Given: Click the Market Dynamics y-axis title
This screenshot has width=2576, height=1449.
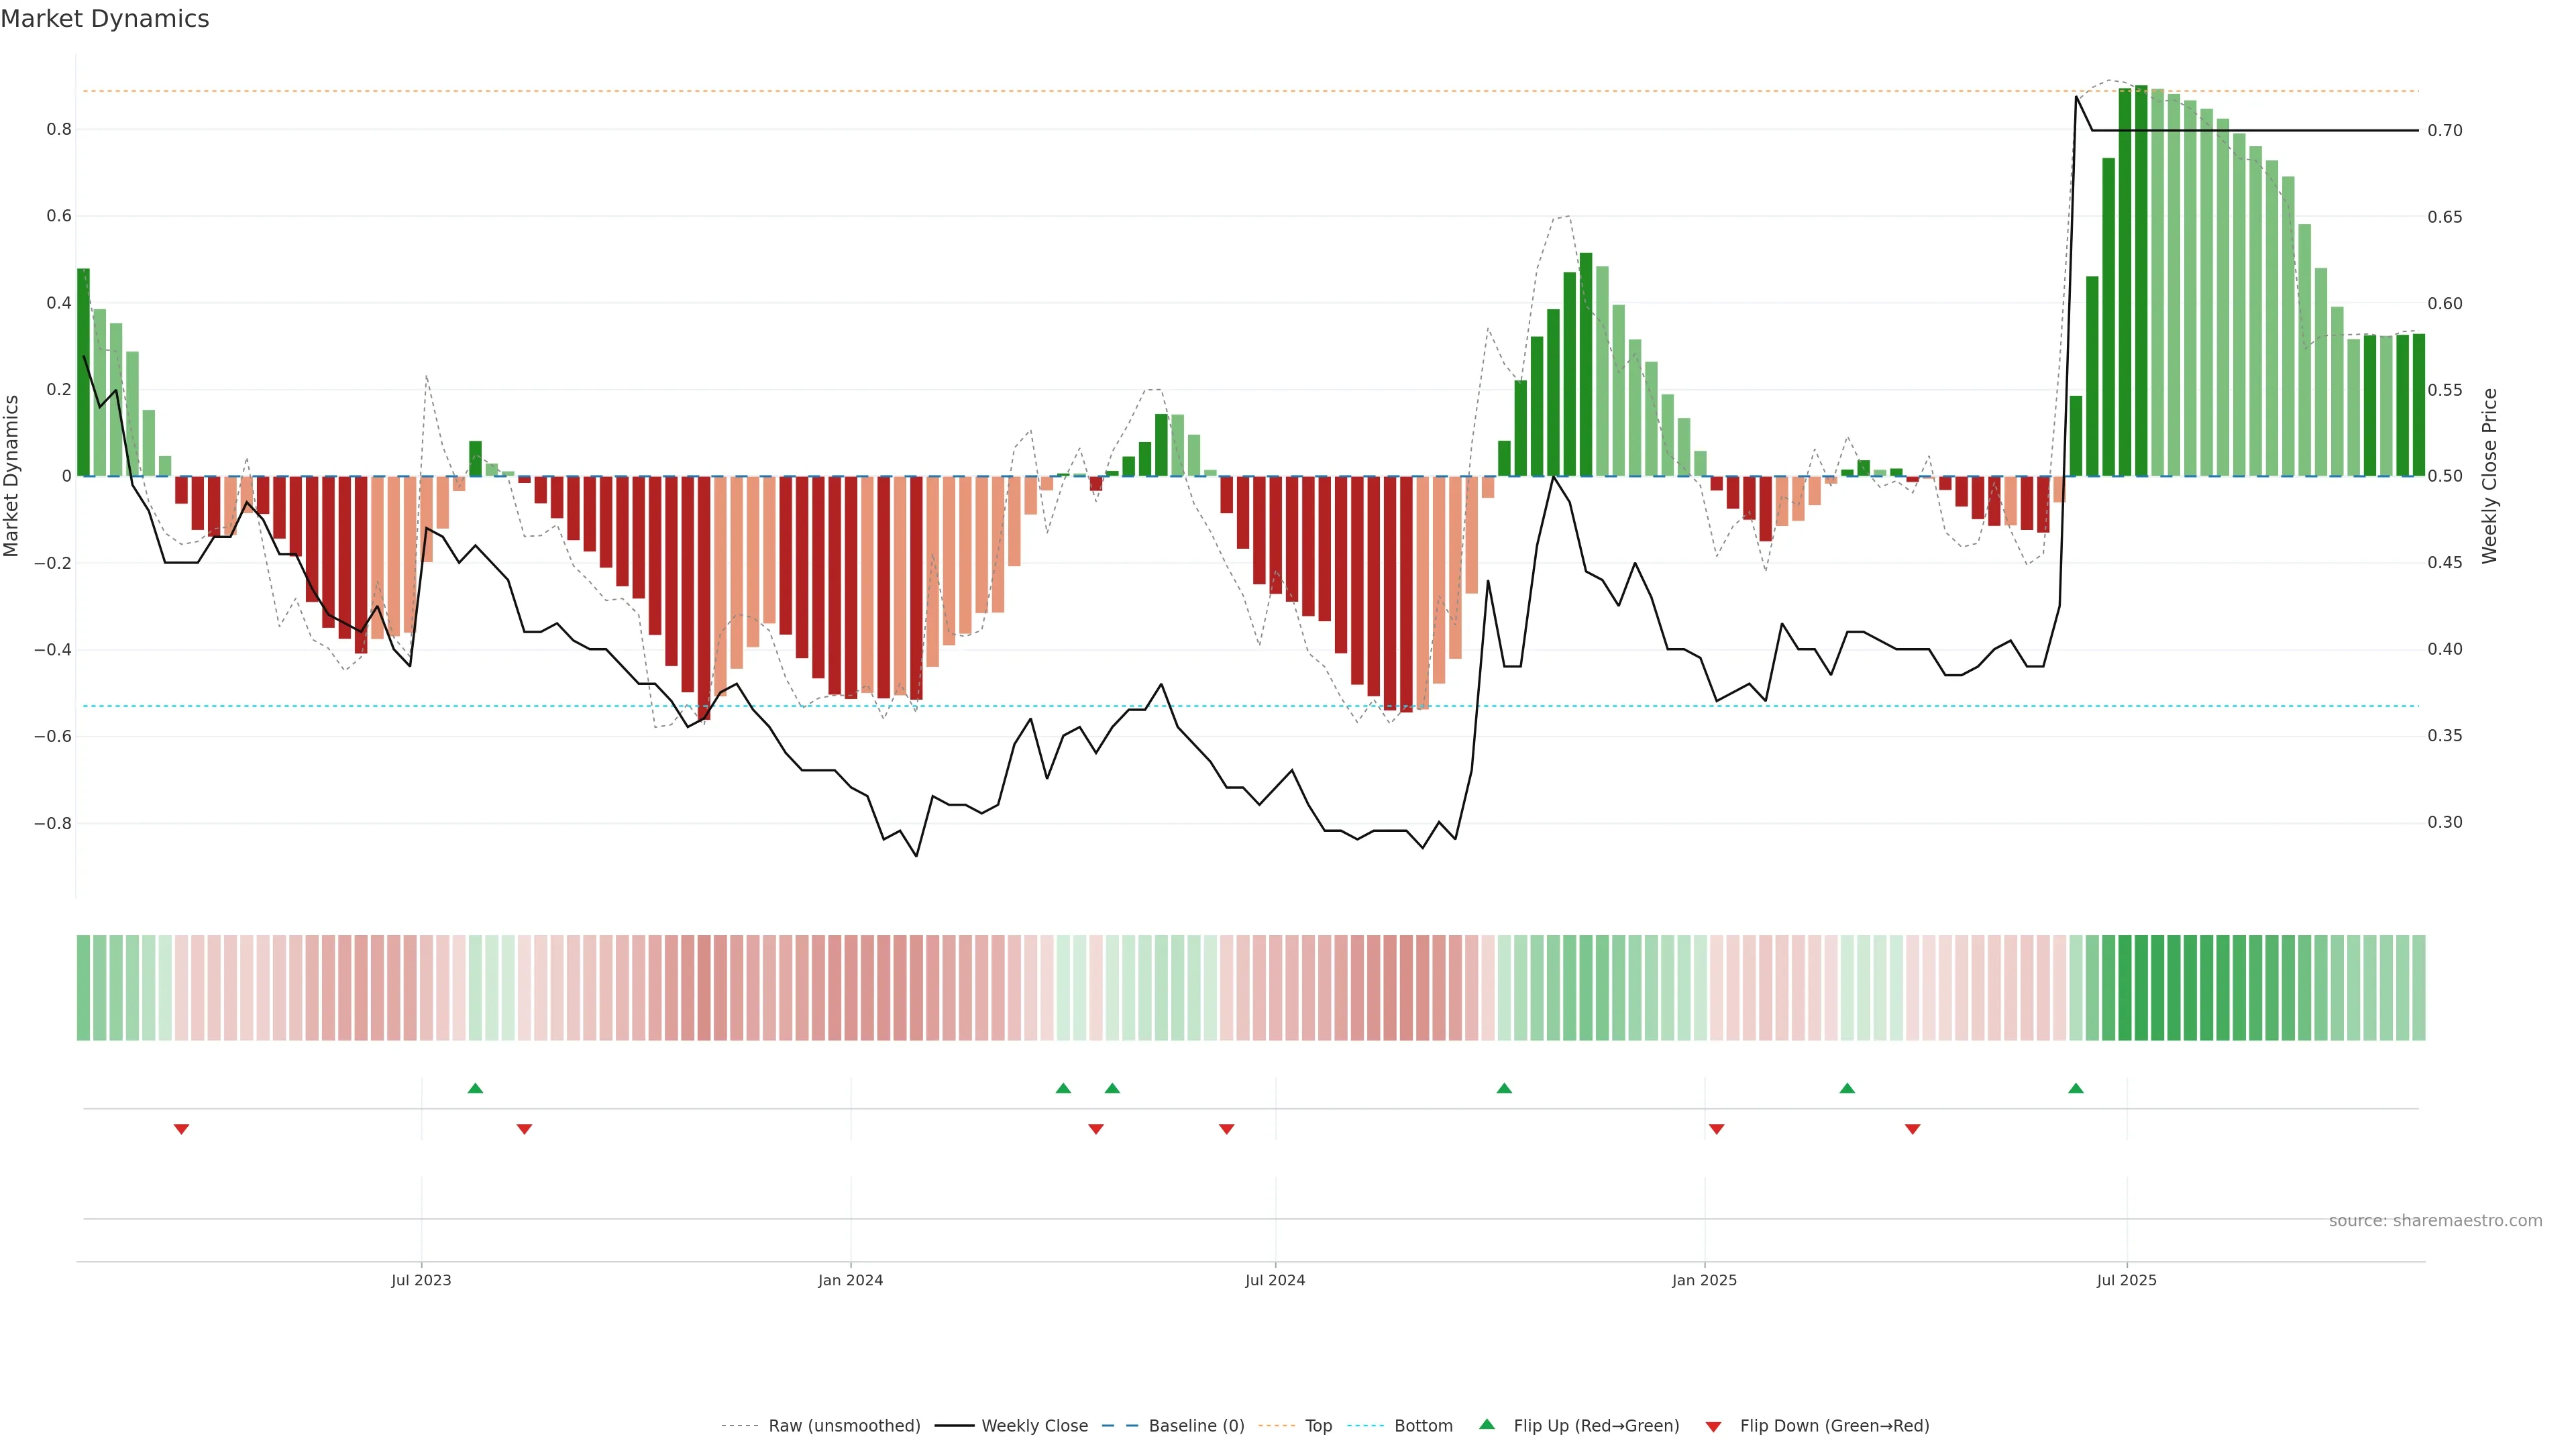Looking at the screenshot, I should 12,476.
